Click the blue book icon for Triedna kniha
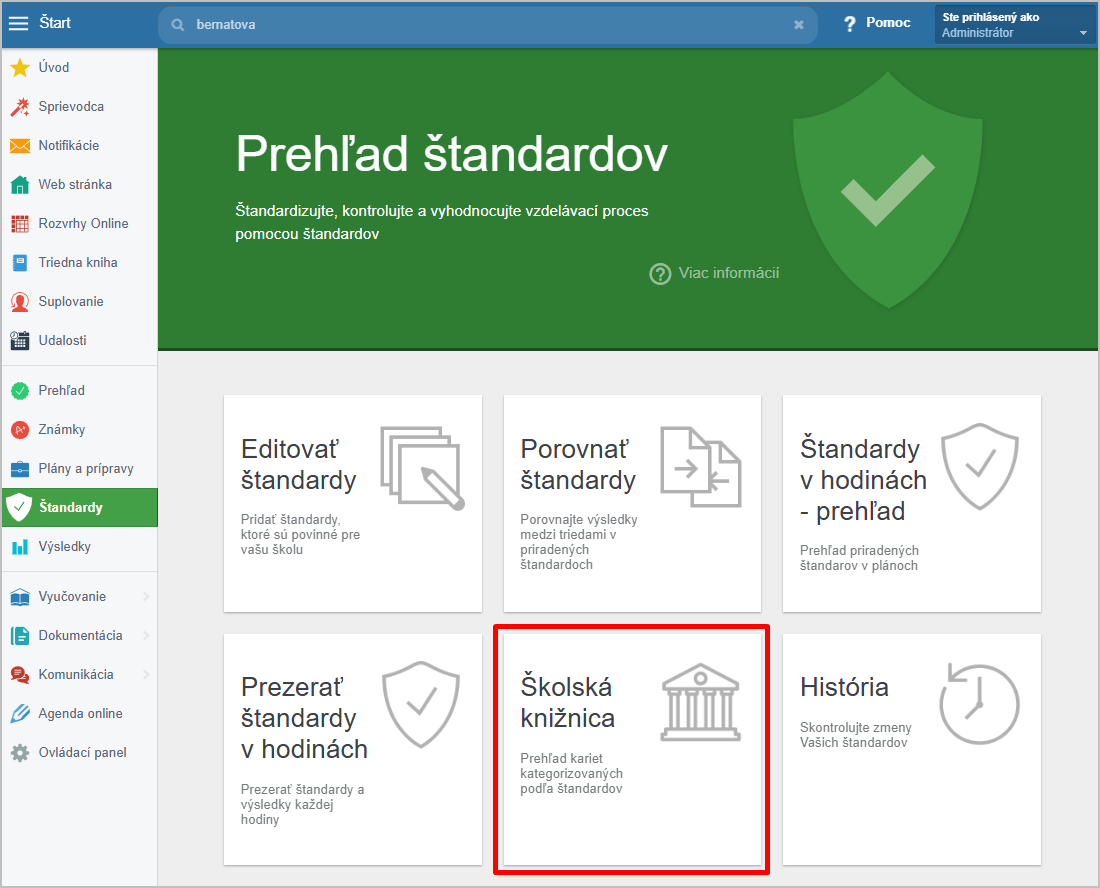 [20, 262]
